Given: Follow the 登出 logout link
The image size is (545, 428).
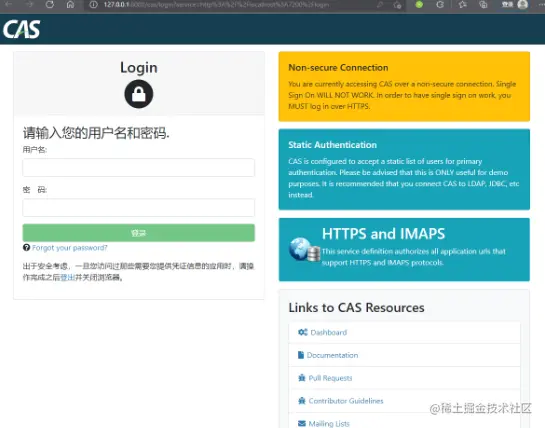Looking at the screenshot, I should point(68,277).
